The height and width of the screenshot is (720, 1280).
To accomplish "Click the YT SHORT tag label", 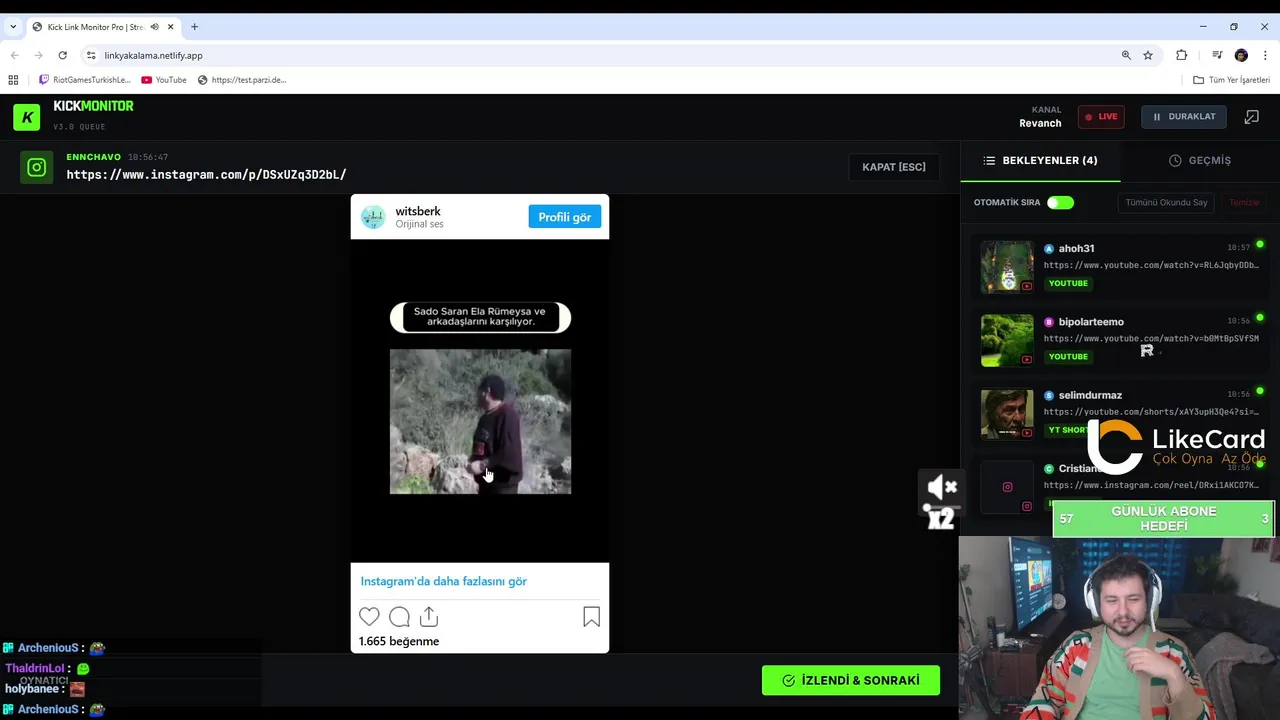I will coord(1067,430).
